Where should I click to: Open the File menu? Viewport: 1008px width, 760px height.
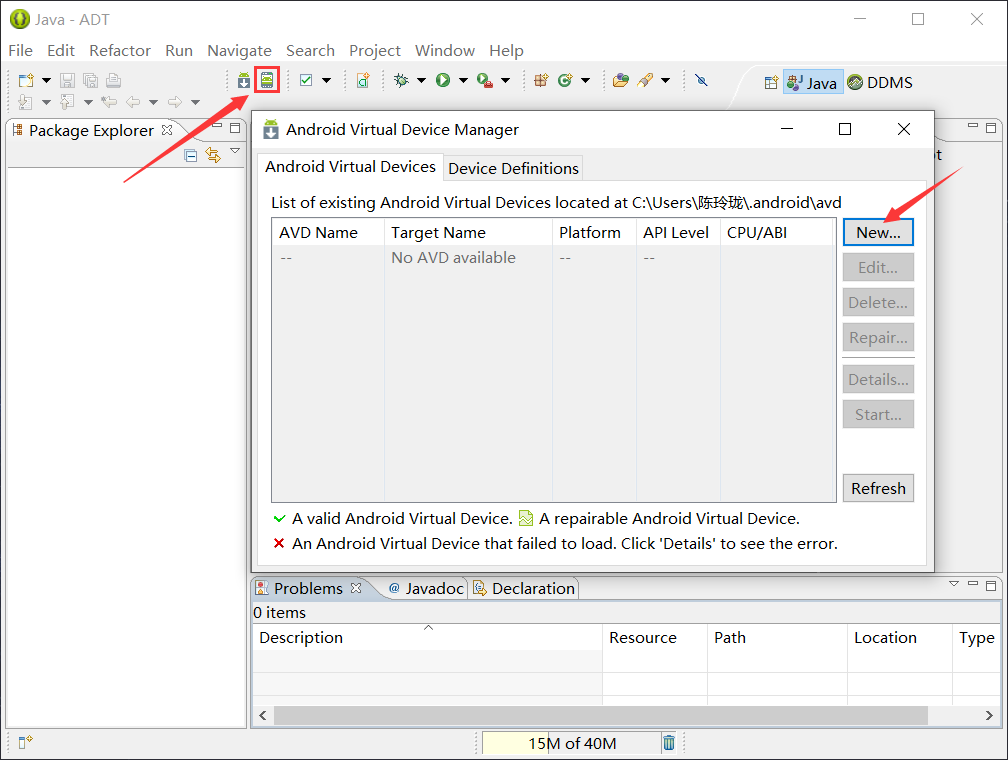point(21,50)
